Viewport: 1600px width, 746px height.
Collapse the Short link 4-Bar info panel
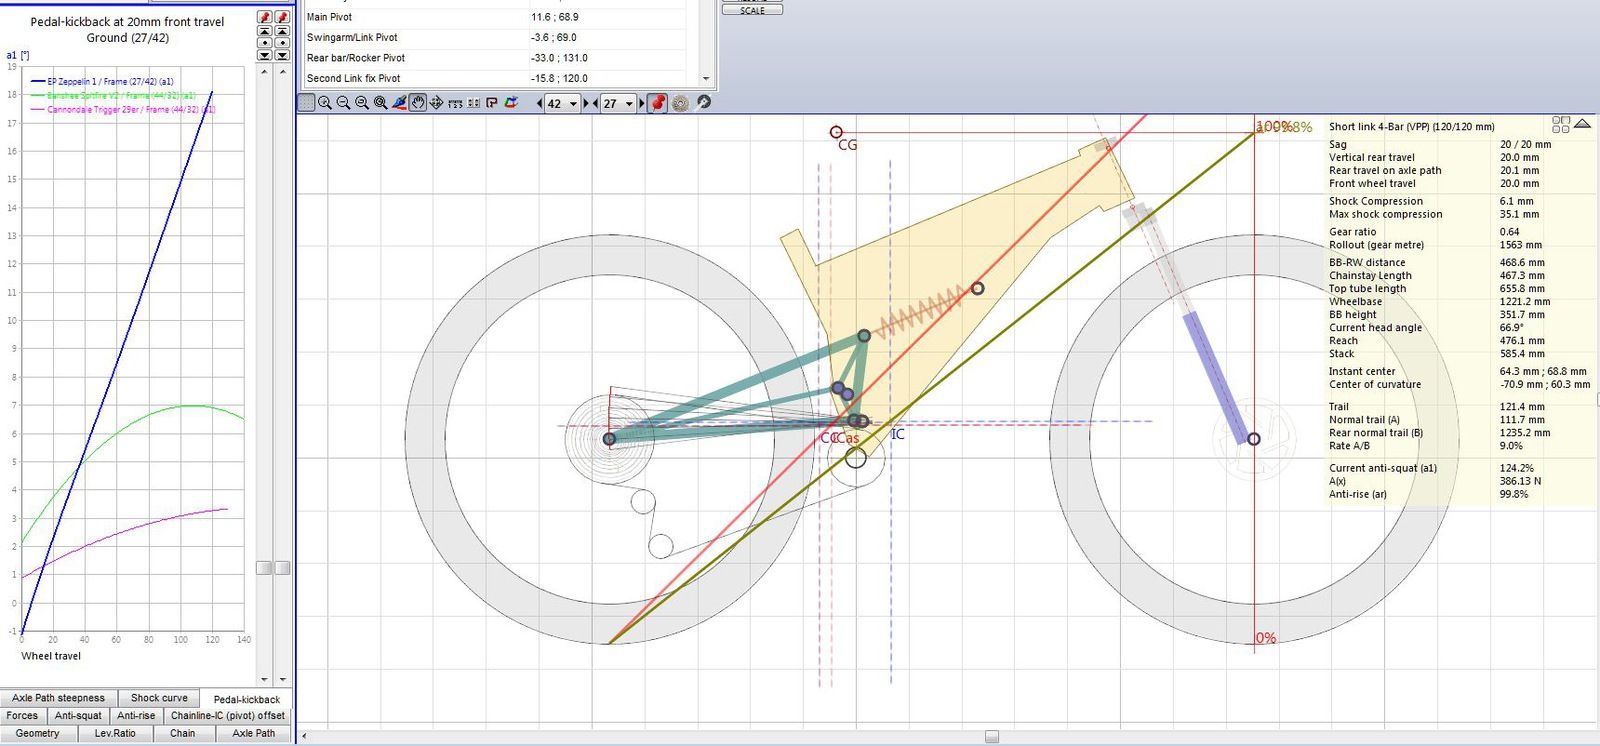(x=1582, y=124)
